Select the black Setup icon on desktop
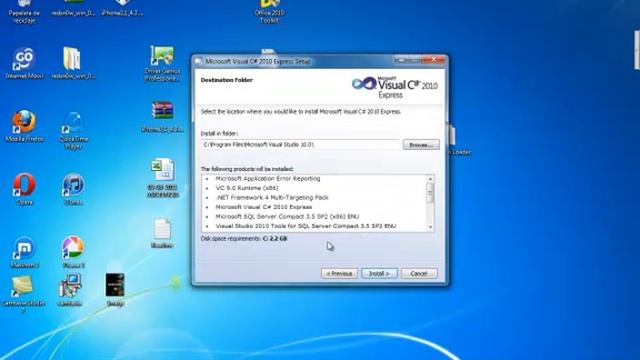This screenshot has width=640, height=360. click(x=115, y=290)
